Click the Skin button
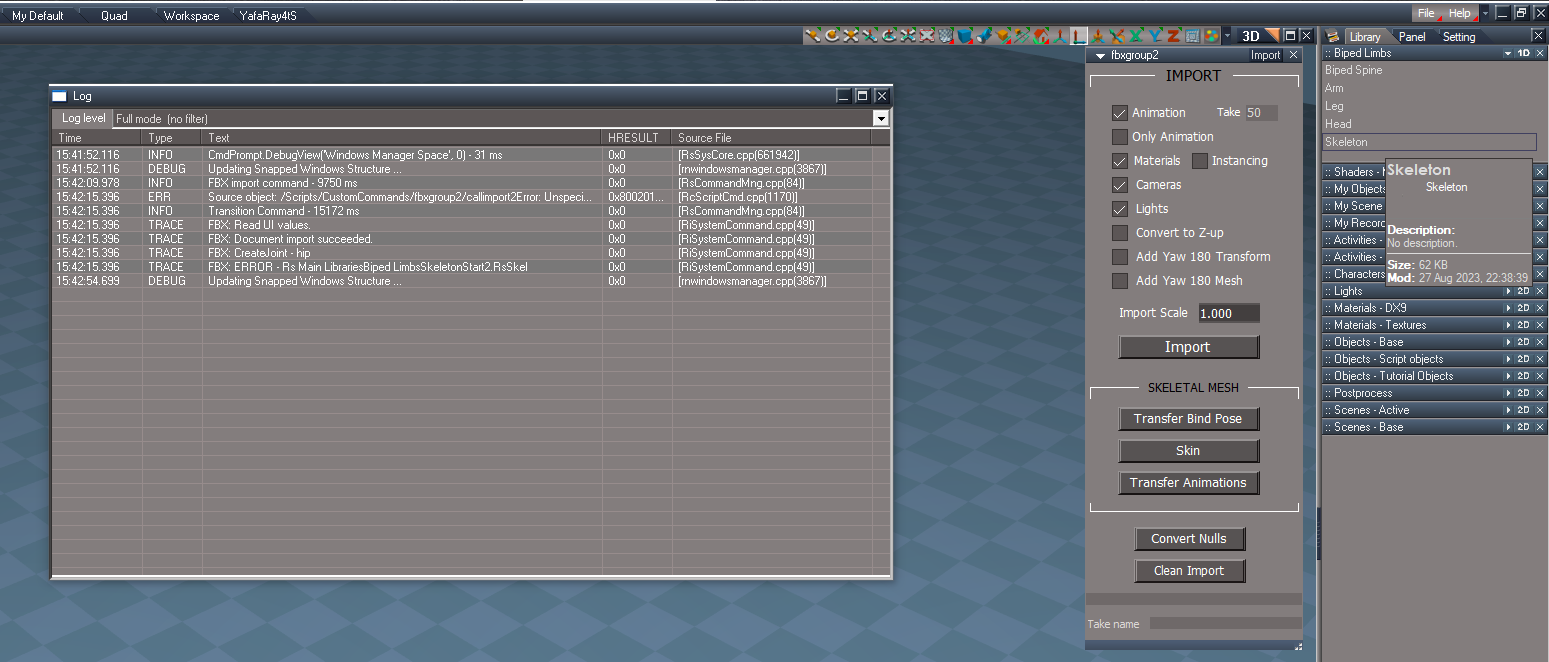This screenshot has width=1549, height=662. (1188, 451)
